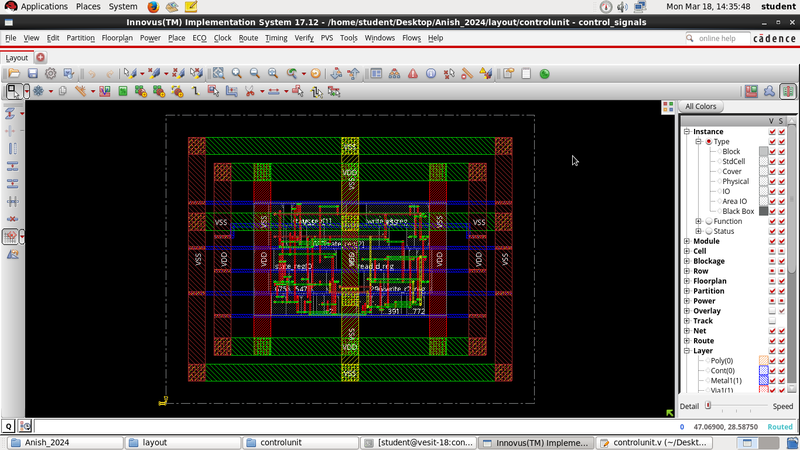Select the Function radio button under Instance
Screen dimensions: 800x450
709,221
